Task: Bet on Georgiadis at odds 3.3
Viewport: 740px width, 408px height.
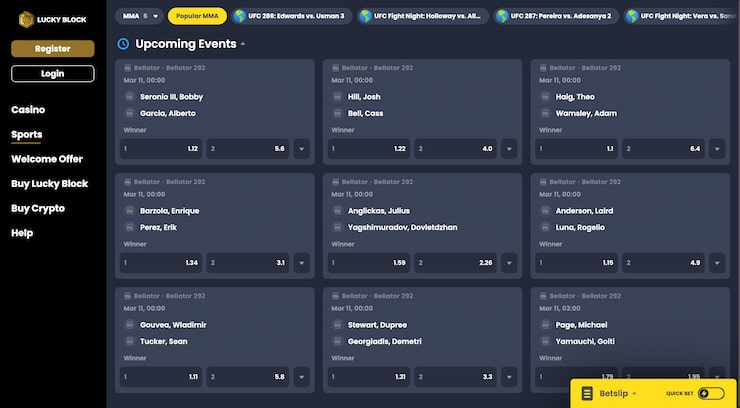Action: coord(455,377)
